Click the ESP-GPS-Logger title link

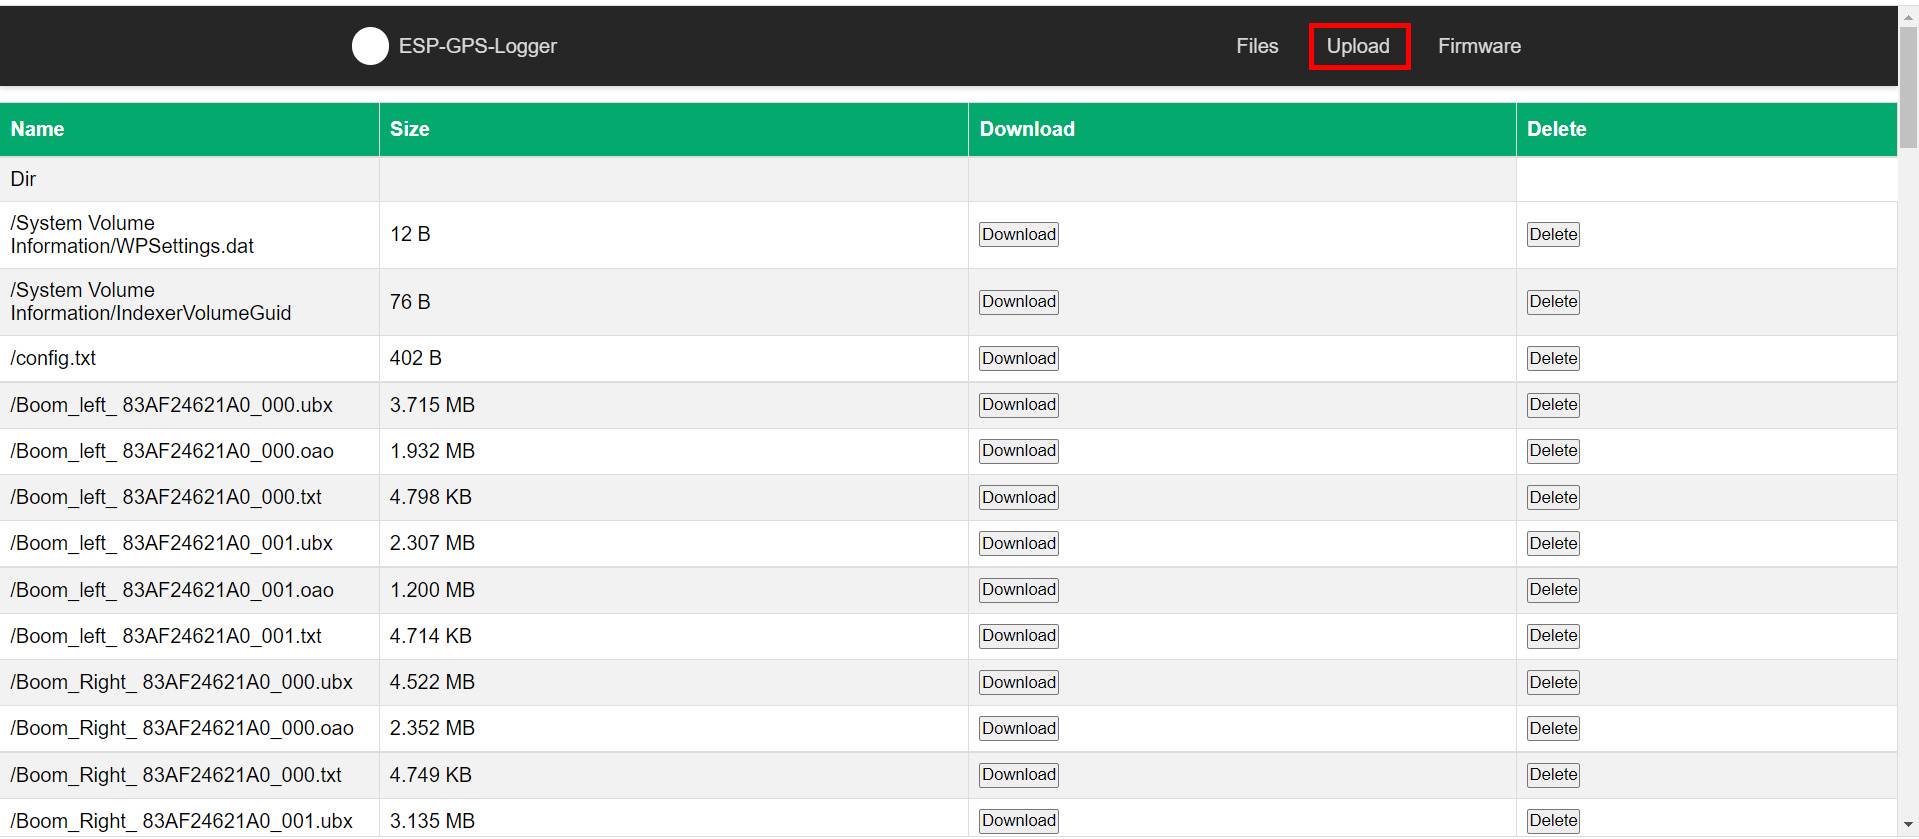(x=477, y=46)
